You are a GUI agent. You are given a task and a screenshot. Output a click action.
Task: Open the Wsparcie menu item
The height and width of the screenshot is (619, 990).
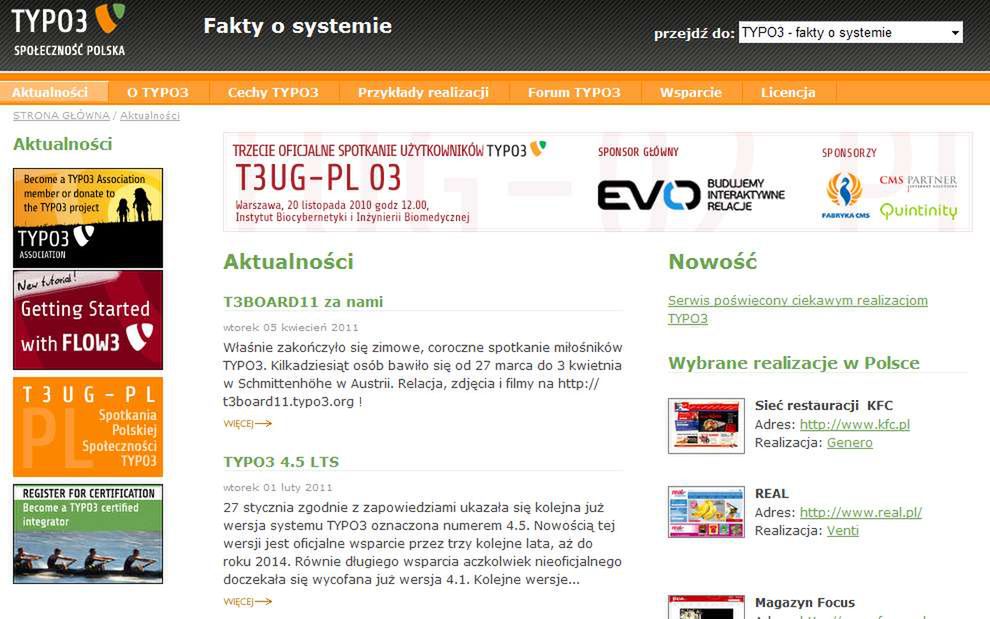(691, 92)
